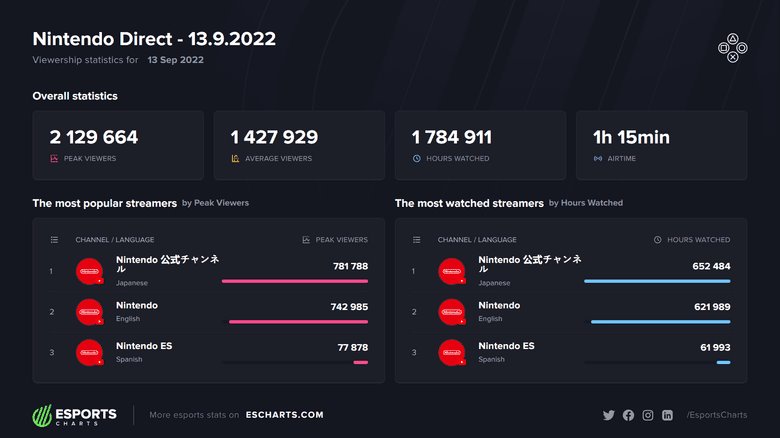Click Japanese channel name in Peak Viewers table
Viewport: 780px width, 438px height.
168,264
